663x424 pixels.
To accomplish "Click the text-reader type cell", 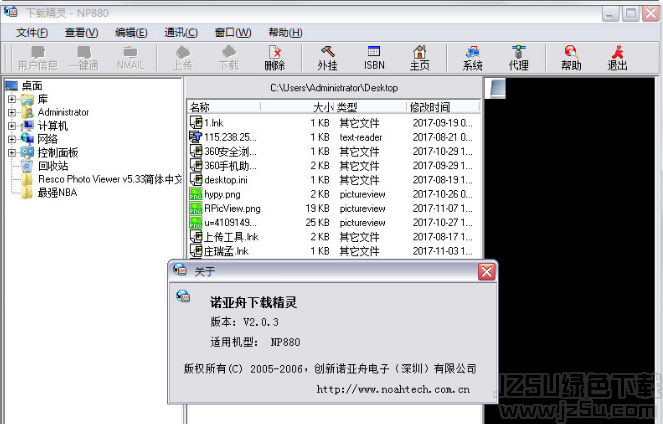I will [361, 137].
